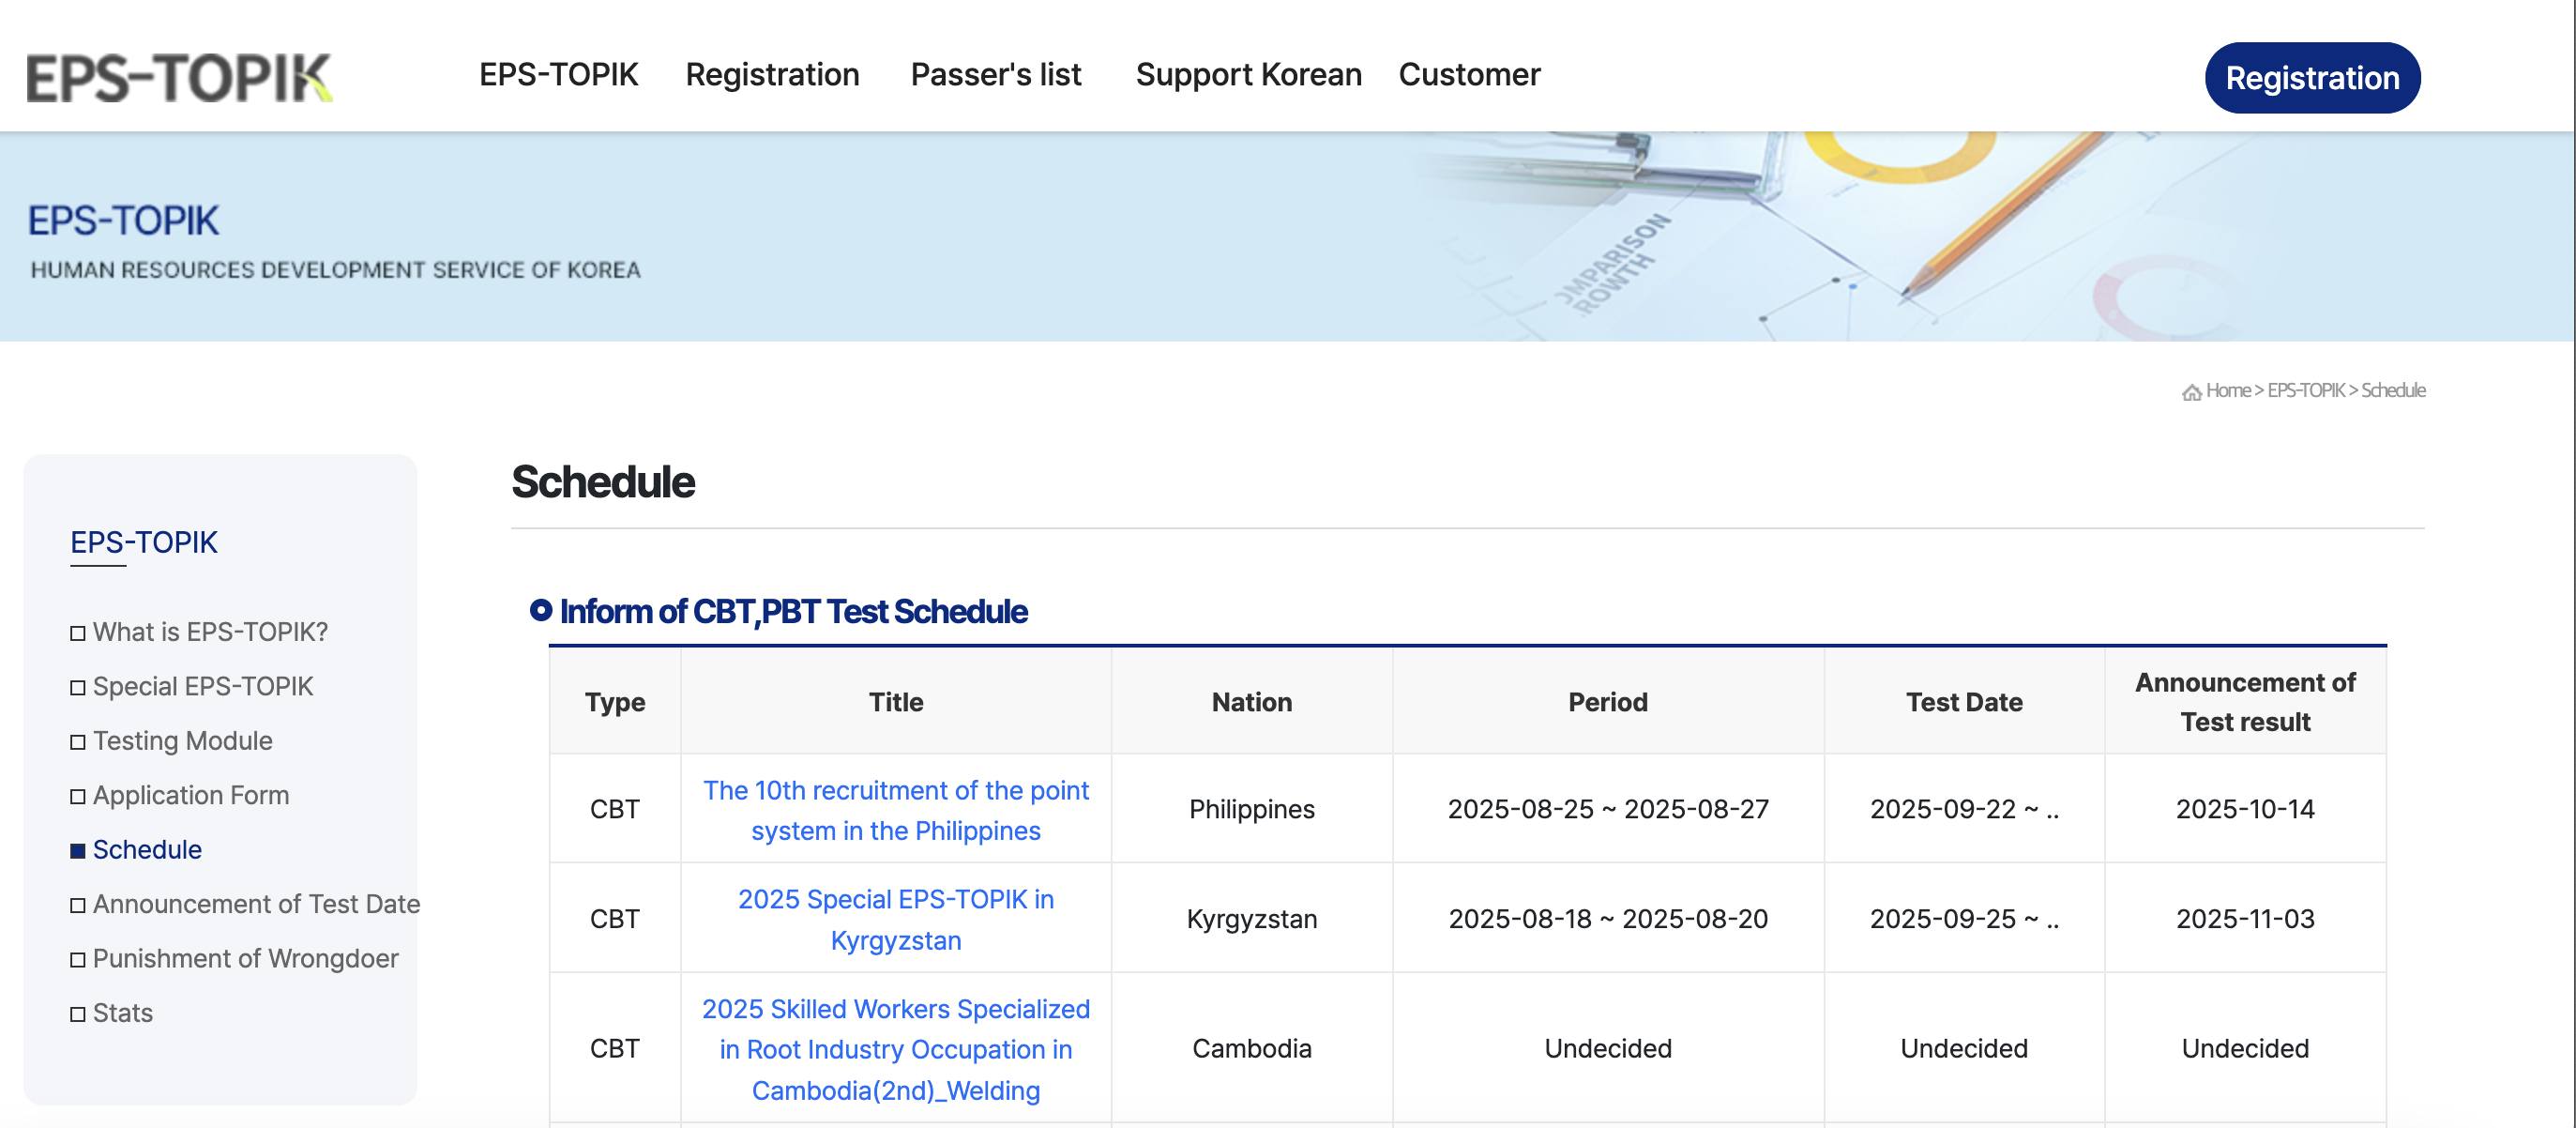Open Stats sidebar item
The image size is (2576, 1128).
coord(122,1013)
